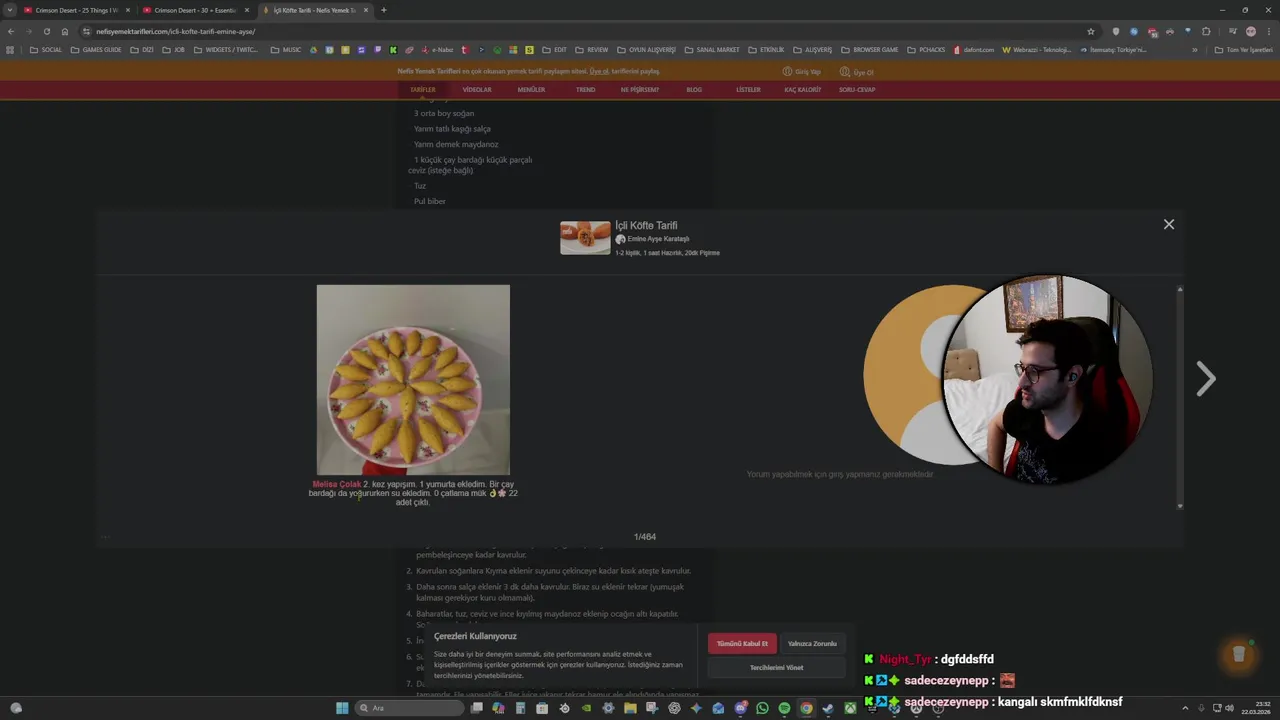Screen dimensions: 1280x720
Task: Open the BROWSER GAME bookmarks folder
Action: pos(870,49)
